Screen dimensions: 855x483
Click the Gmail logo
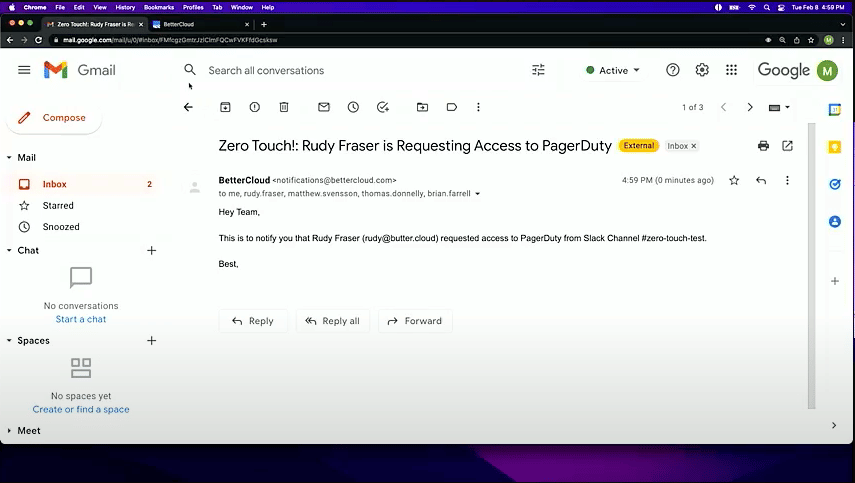pos(80,70)
